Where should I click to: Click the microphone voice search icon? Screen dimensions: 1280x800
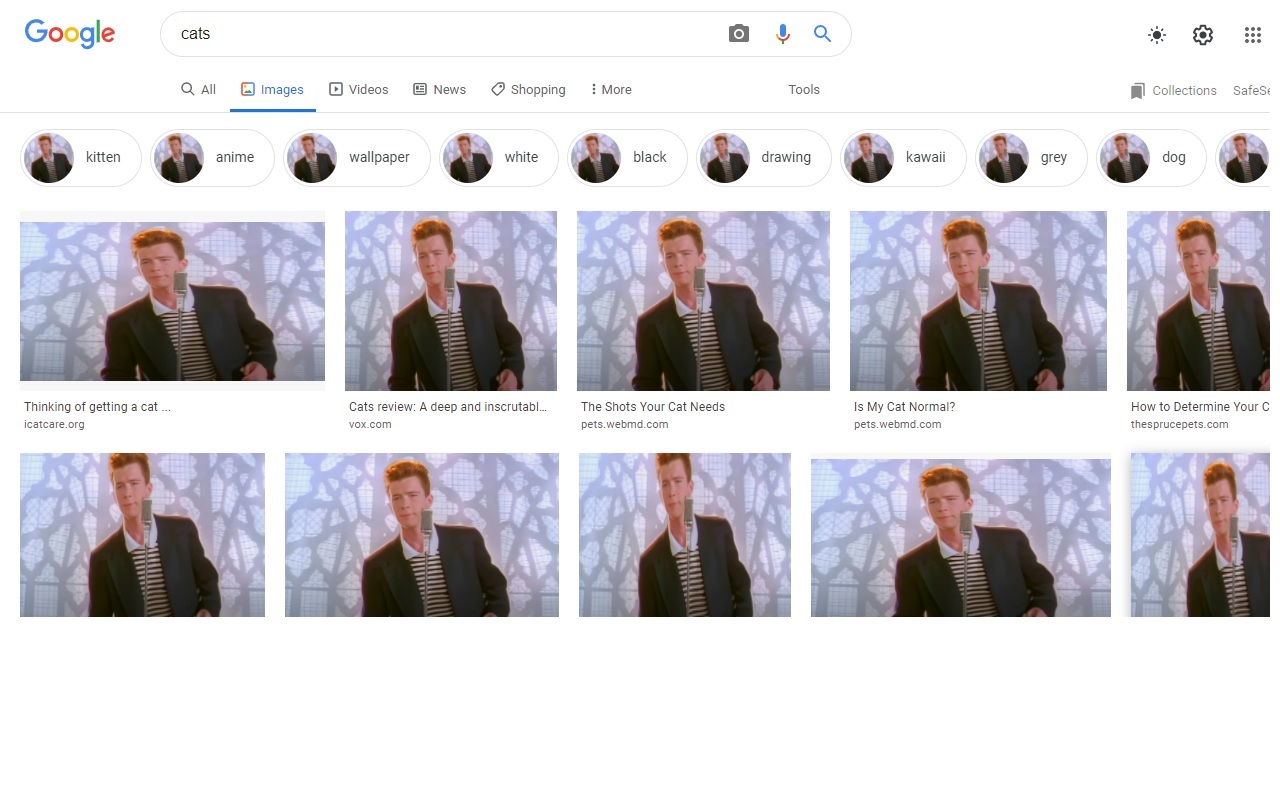pos(782,34)
